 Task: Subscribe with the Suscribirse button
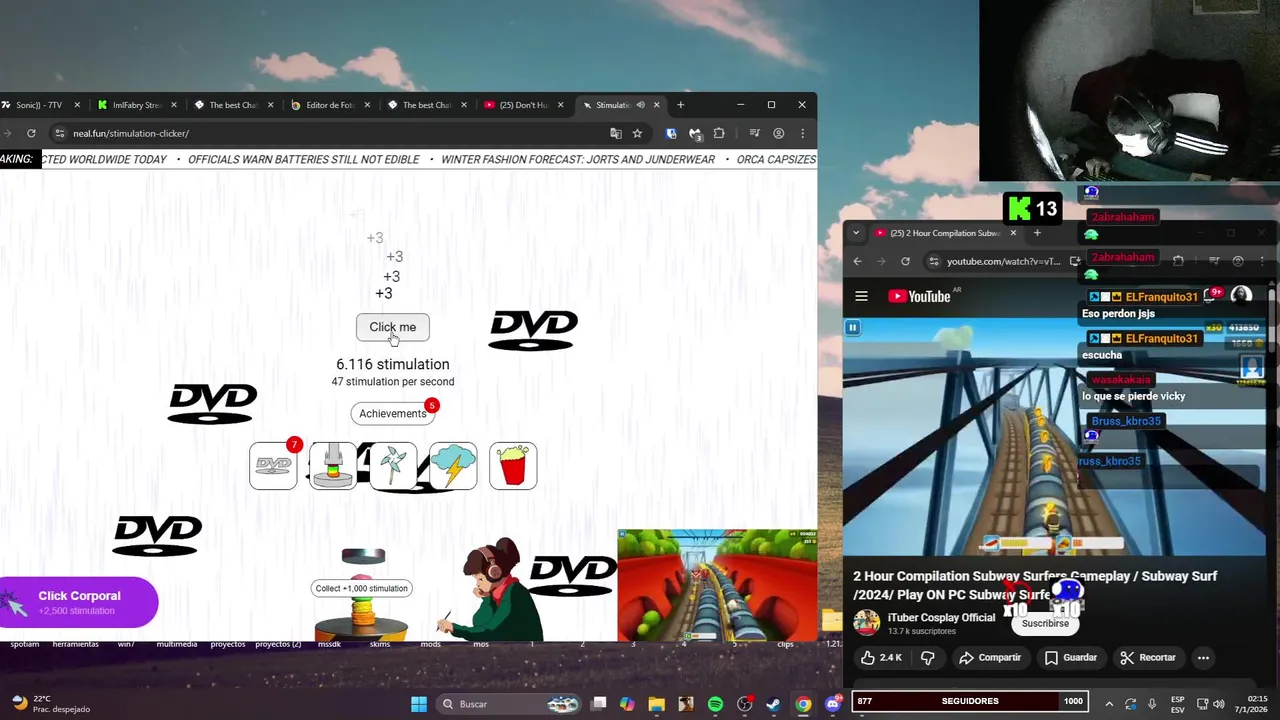point(1045,623)
